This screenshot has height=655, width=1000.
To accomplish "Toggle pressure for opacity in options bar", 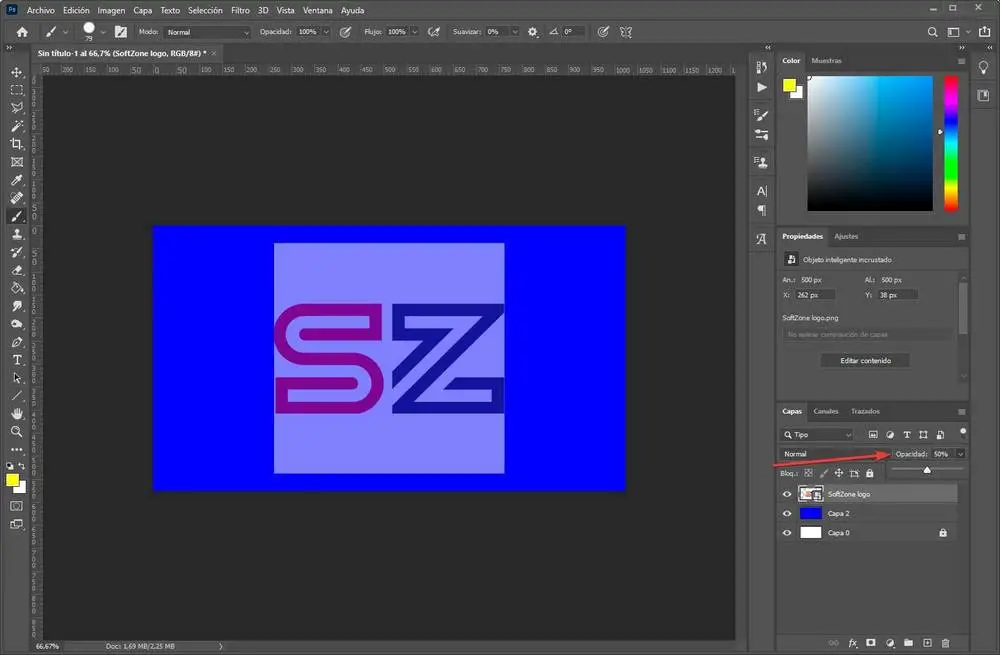I will 345,32.
